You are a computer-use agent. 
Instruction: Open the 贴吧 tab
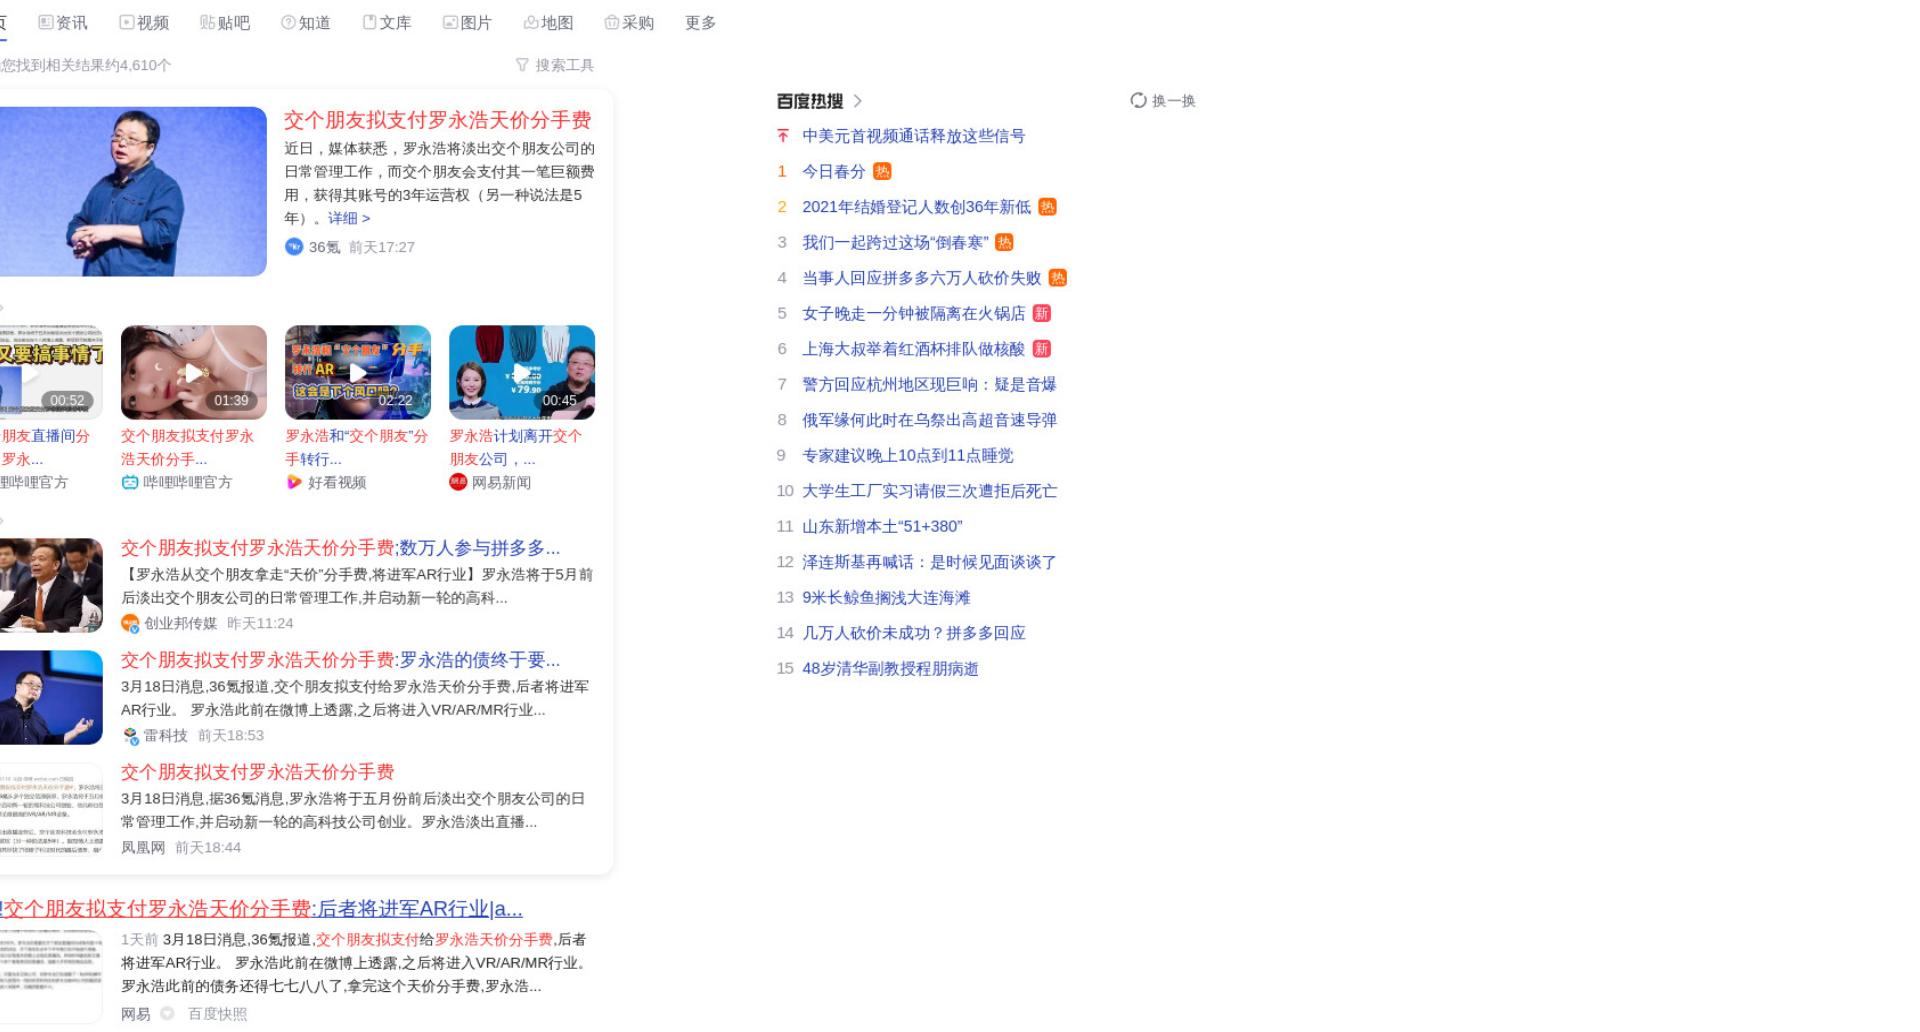coord(225,22)
